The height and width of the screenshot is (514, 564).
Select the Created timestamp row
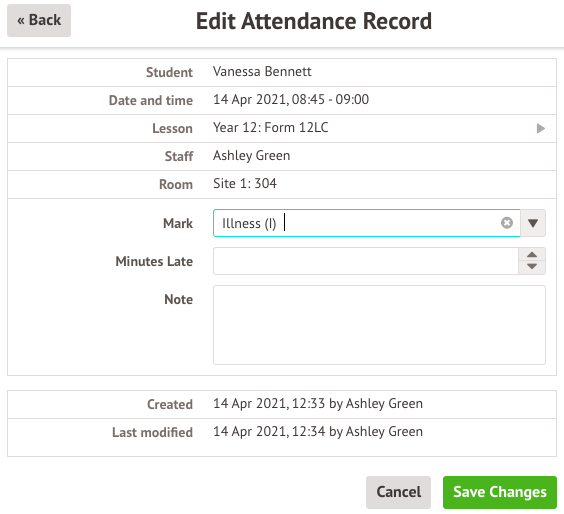click(282, 404)
